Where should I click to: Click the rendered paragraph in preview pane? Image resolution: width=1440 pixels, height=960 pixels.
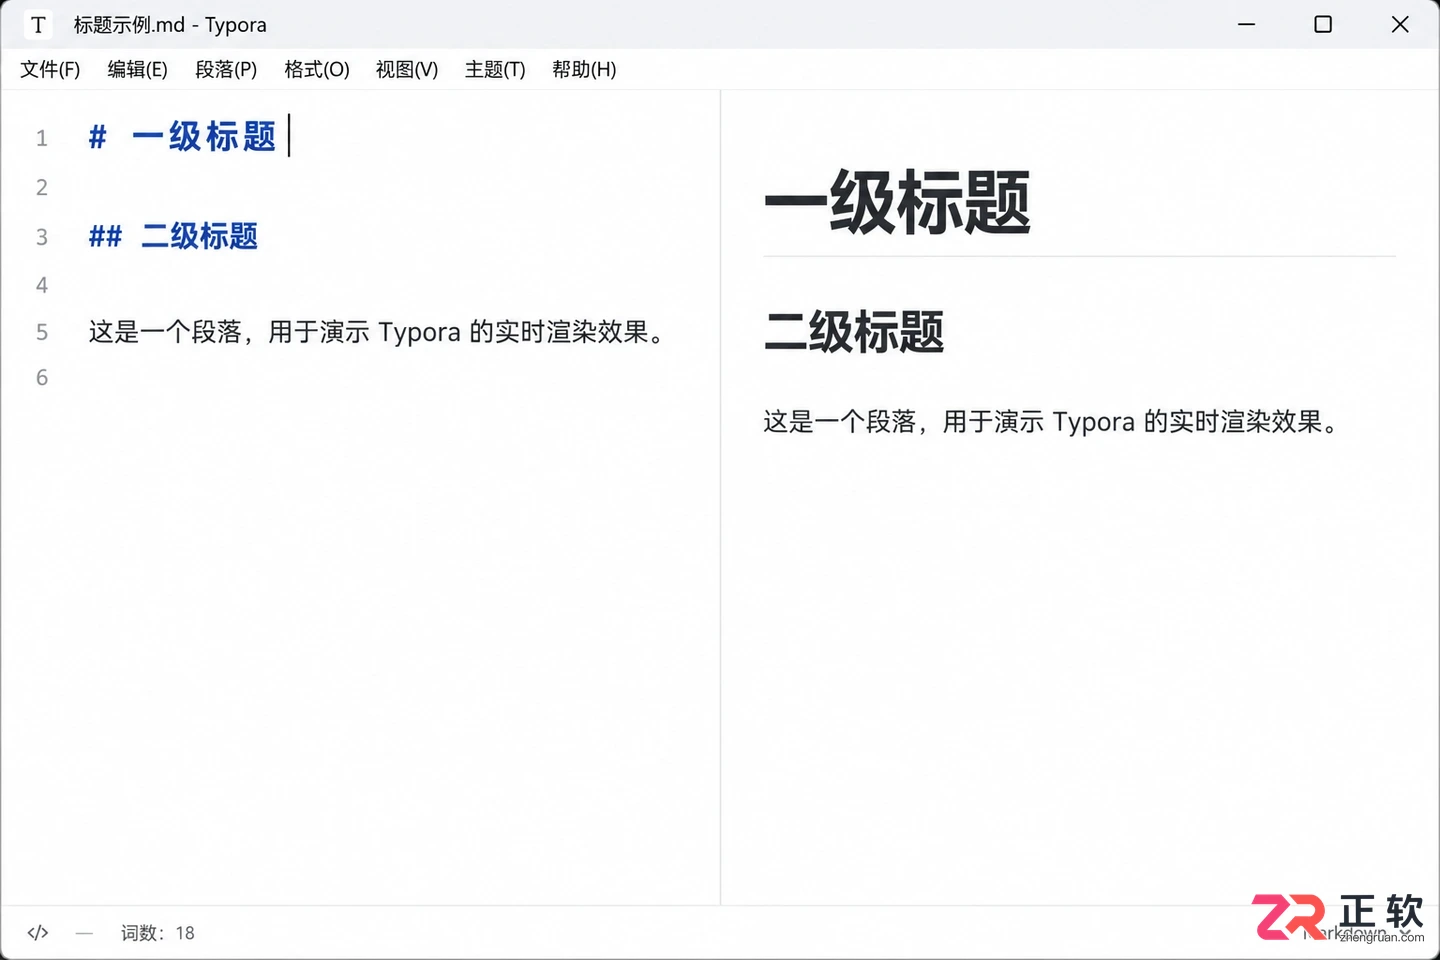point(1051,422)
